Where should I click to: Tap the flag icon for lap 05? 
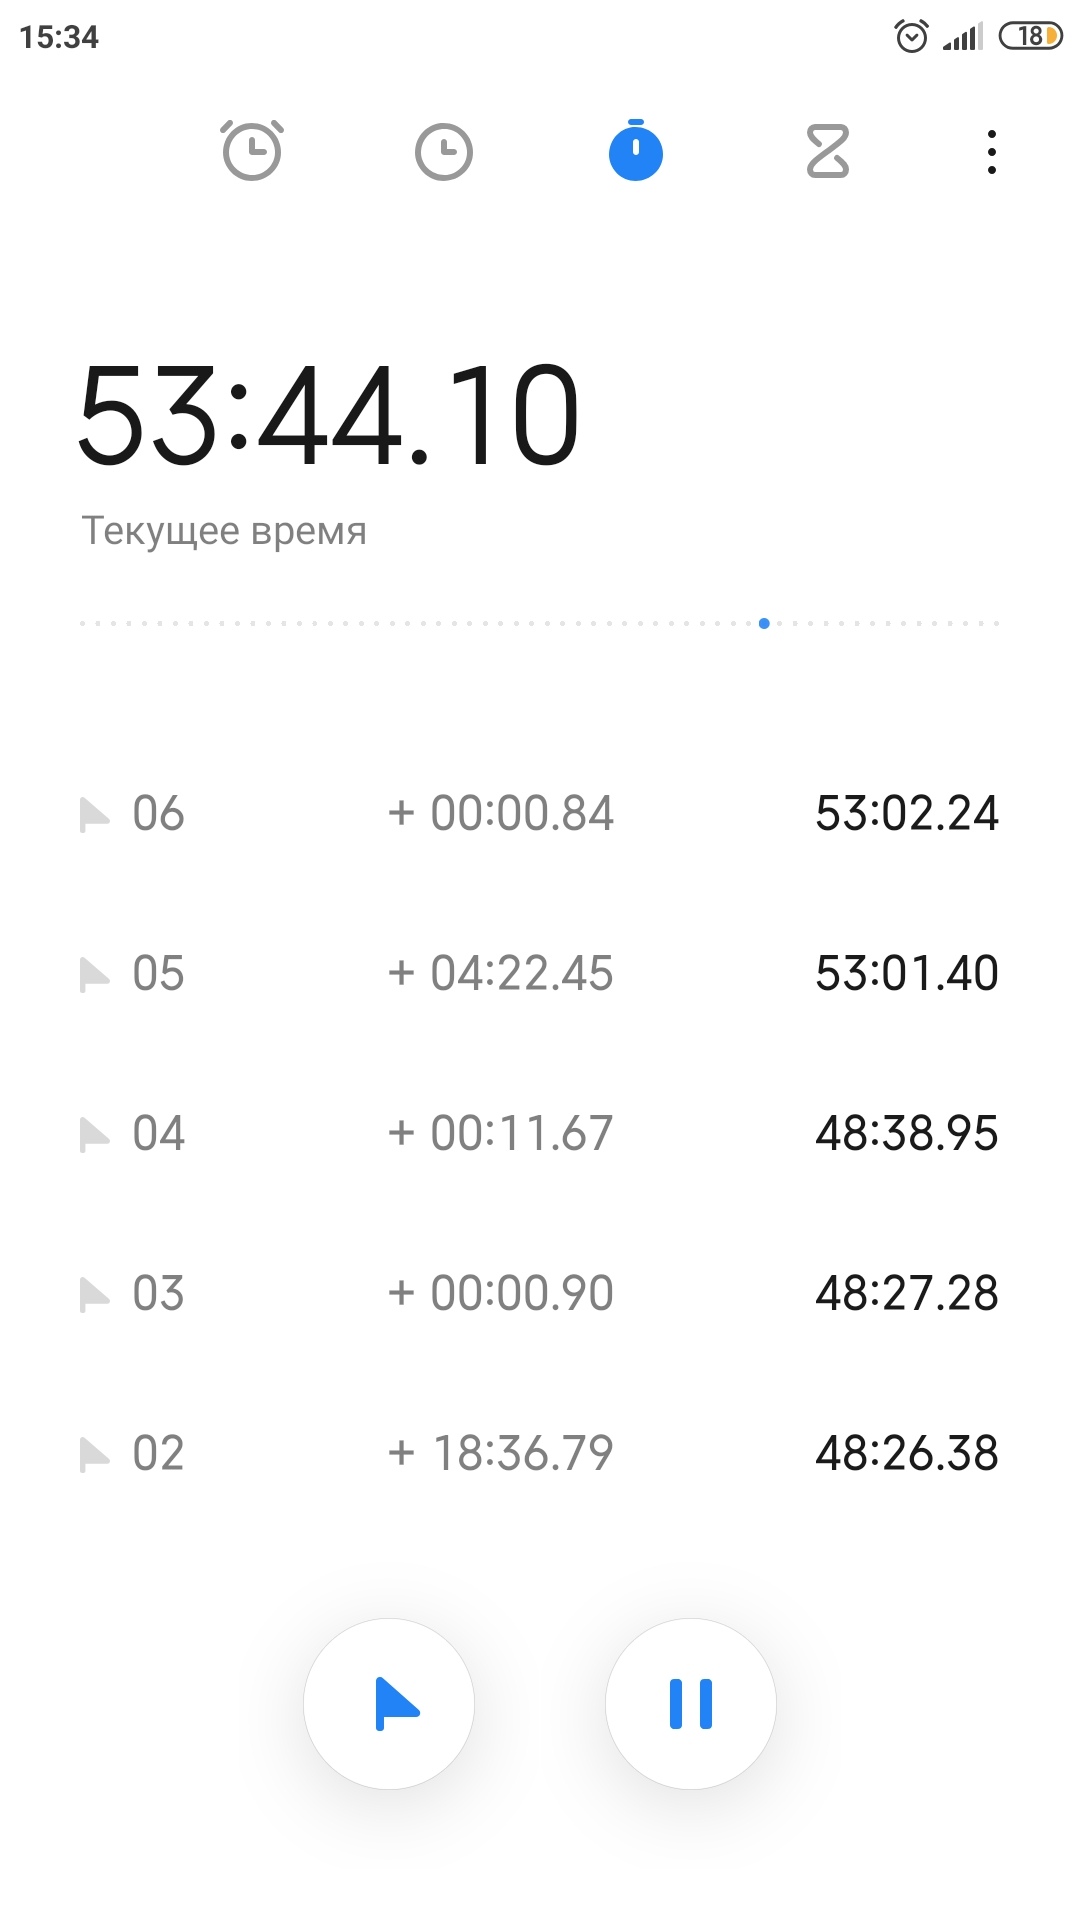pyautogui.click(x=94, y=974)
